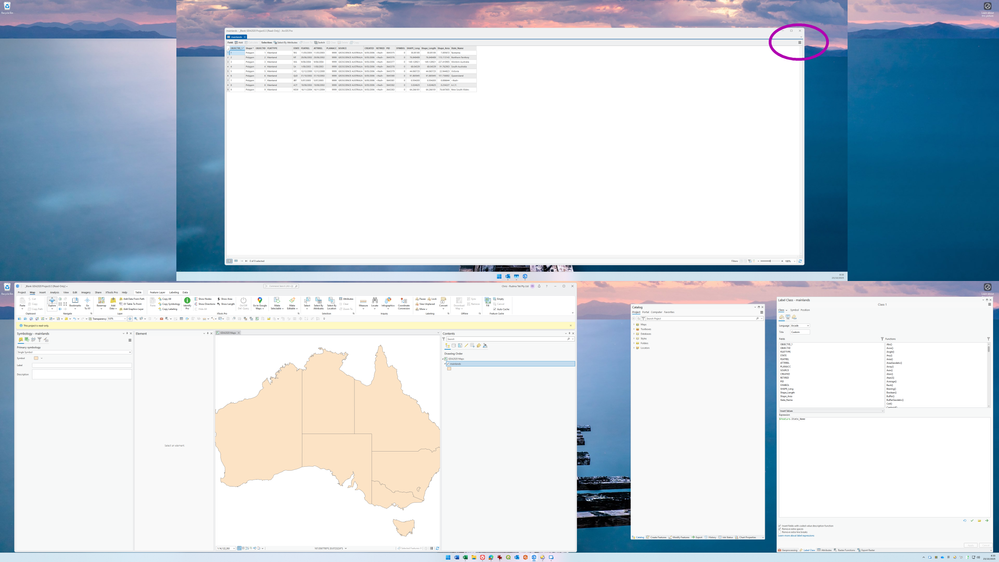Switch to Position tab in Label Class pane
Screen dimensions: 999x562
click(x=805, y=310)
